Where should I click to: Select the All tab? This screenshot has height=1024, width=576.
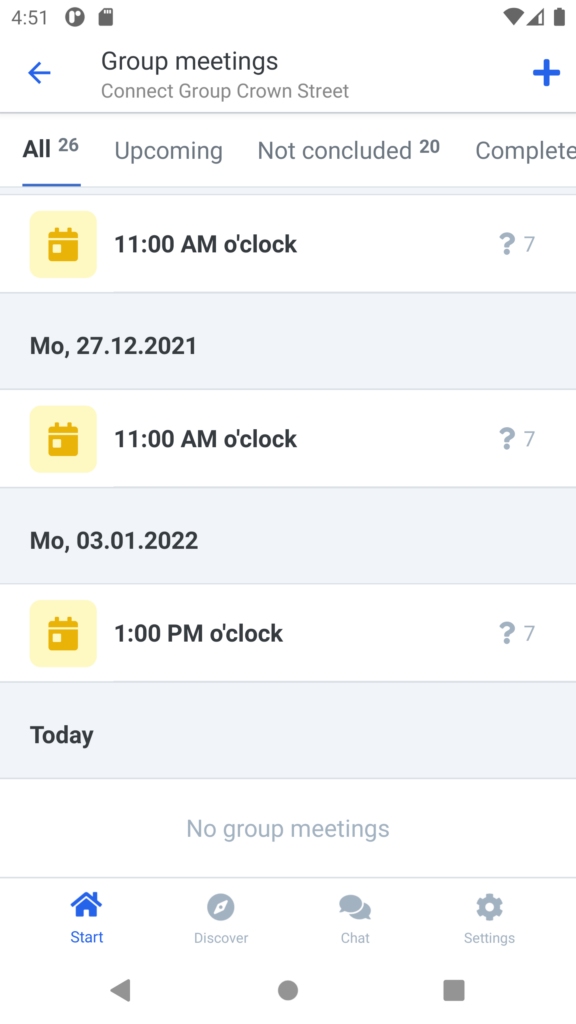(51, 149)
